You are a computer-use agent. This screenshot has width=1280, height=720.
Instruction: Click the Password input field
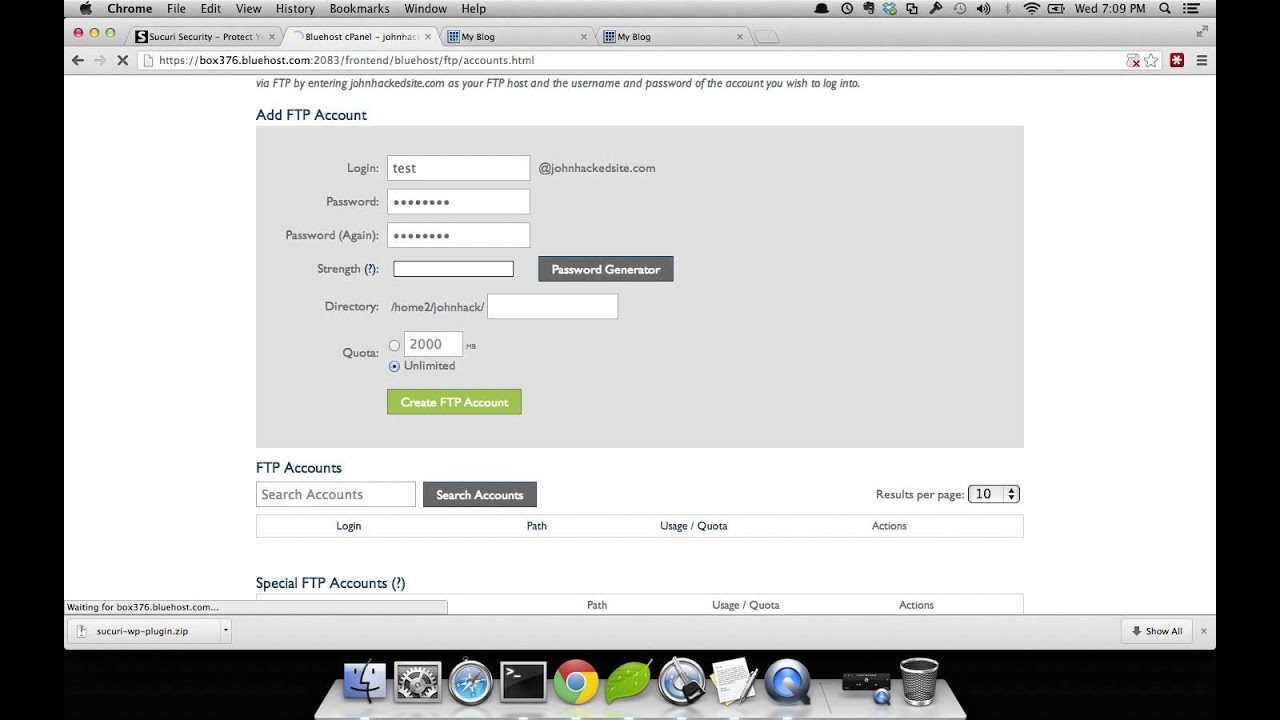pyautogui.click(x=458, y=202)
